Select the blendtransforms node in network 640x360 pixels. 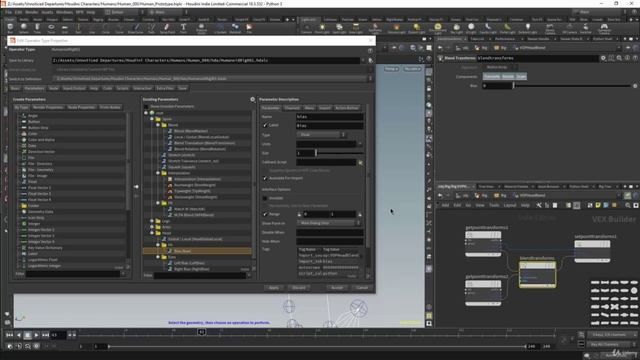point(537,274)
